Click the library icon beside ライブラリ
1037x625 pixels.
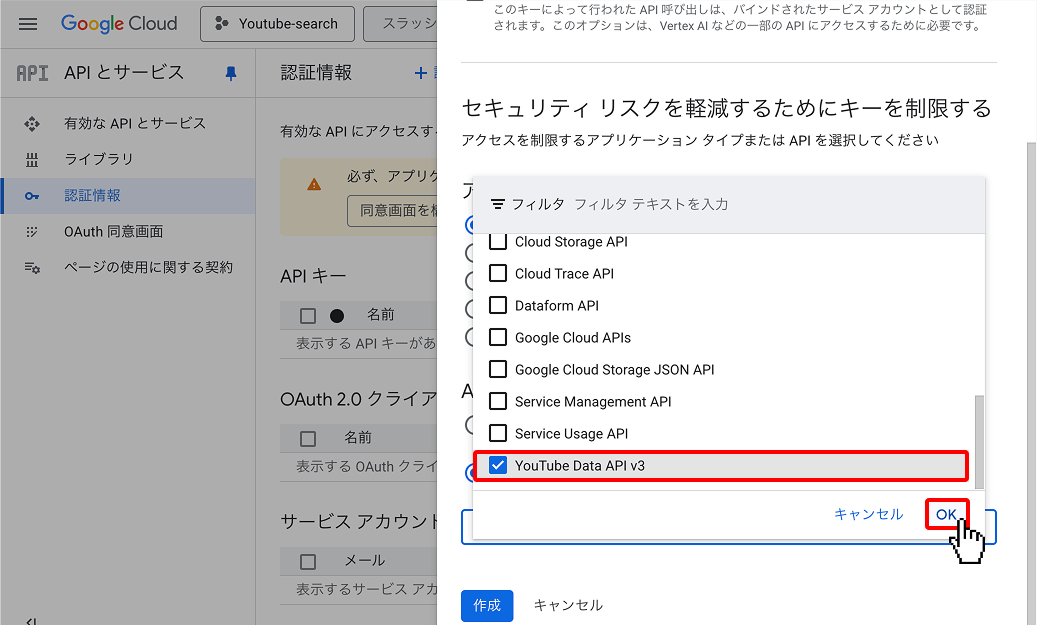click(x=32, y=159)
